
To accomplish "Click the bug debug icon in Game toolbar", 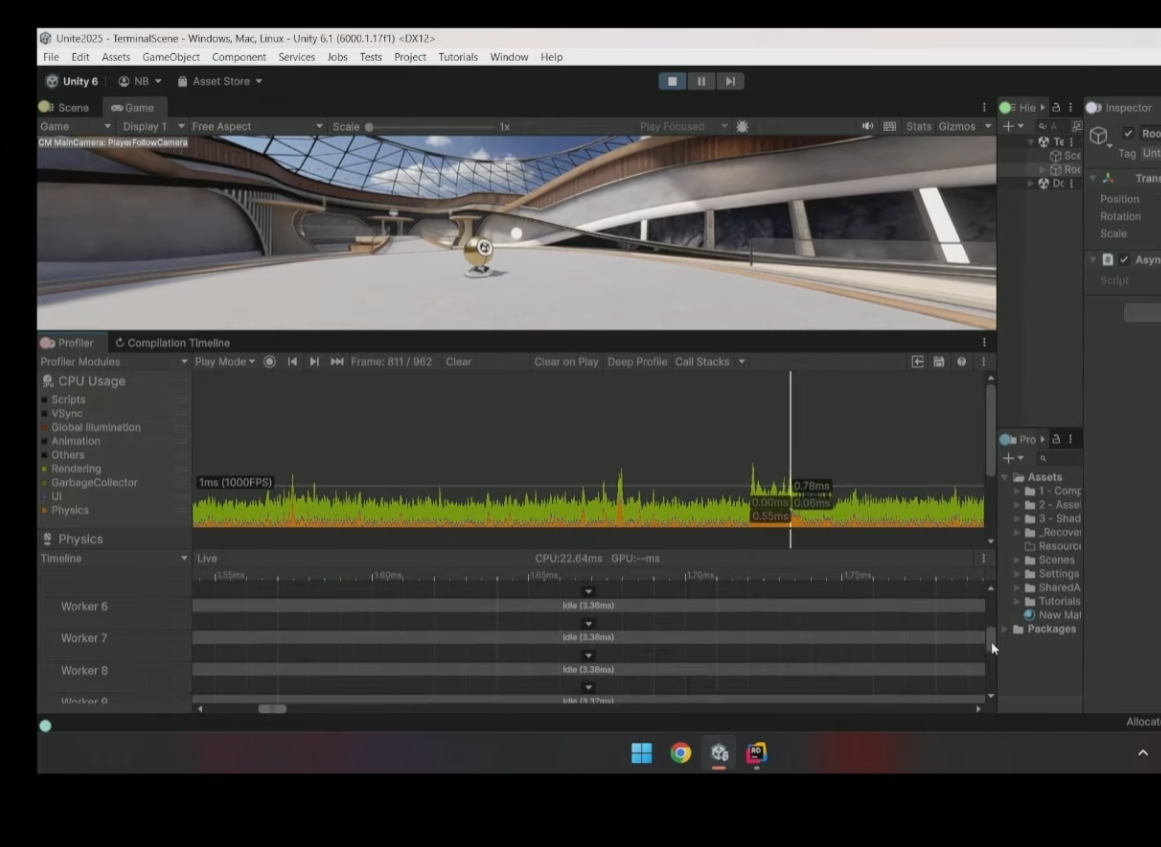I will [x=742, y=127].
